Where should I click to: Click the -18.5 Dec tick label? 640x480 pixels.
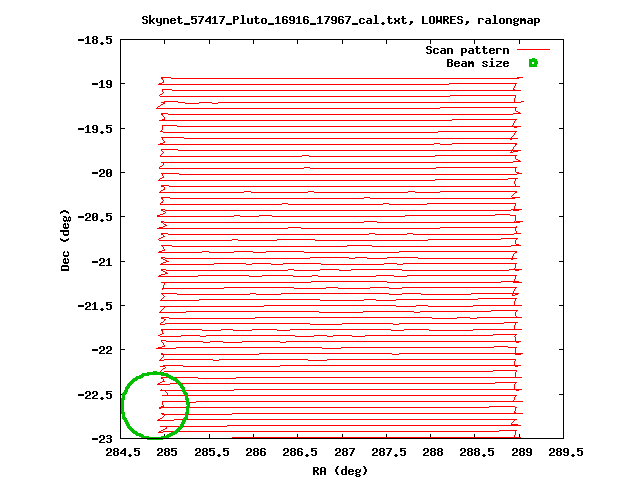coord(95,40)
